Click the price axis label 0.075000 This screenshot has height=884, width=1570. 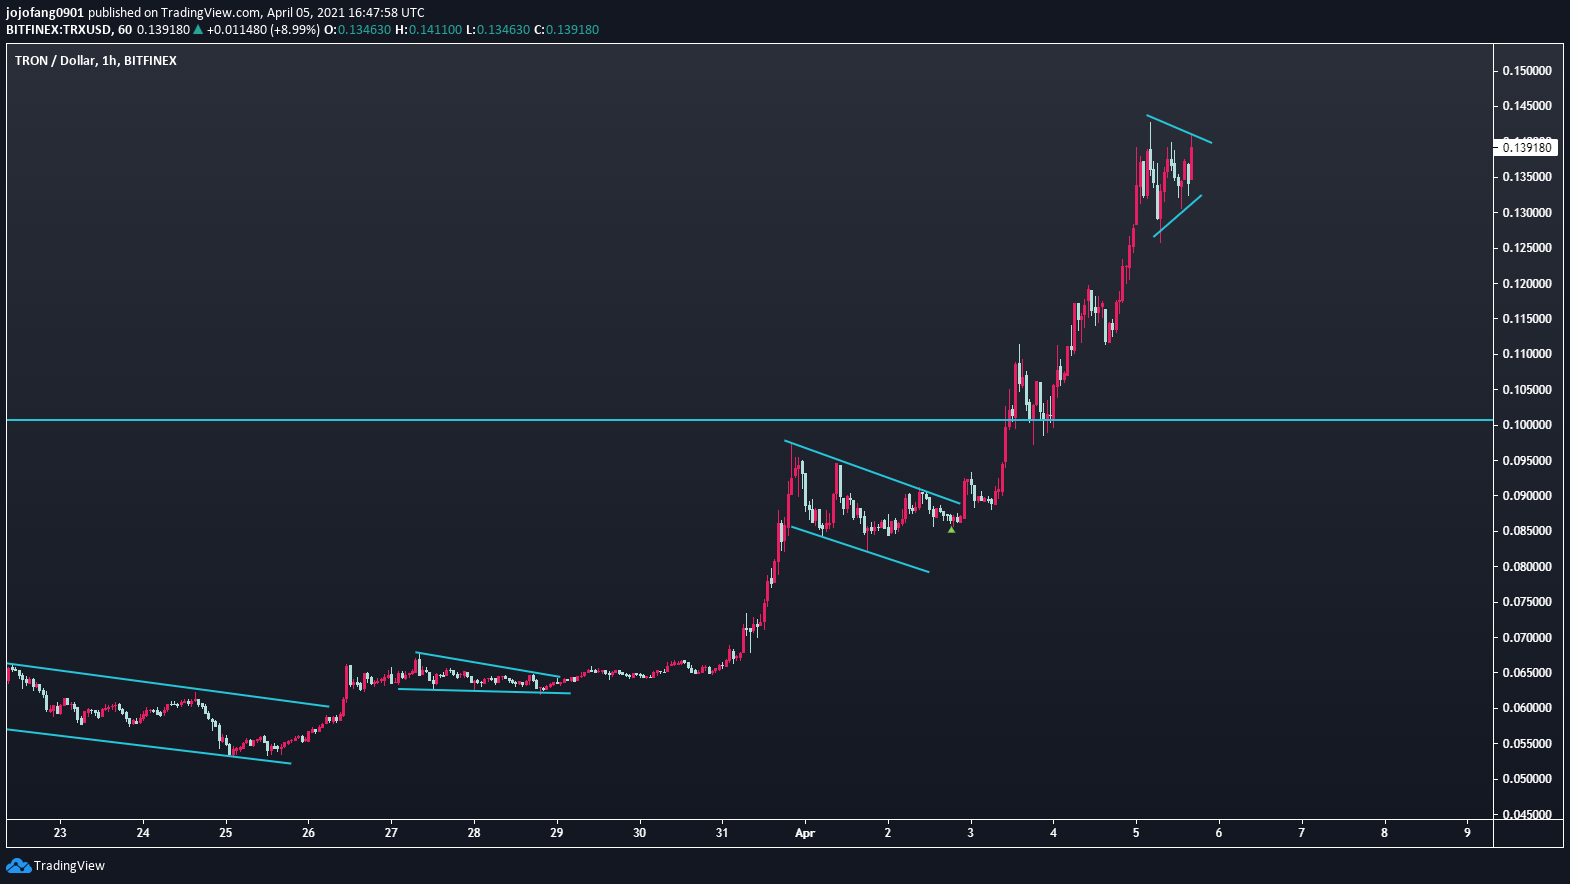[1527, 602]
